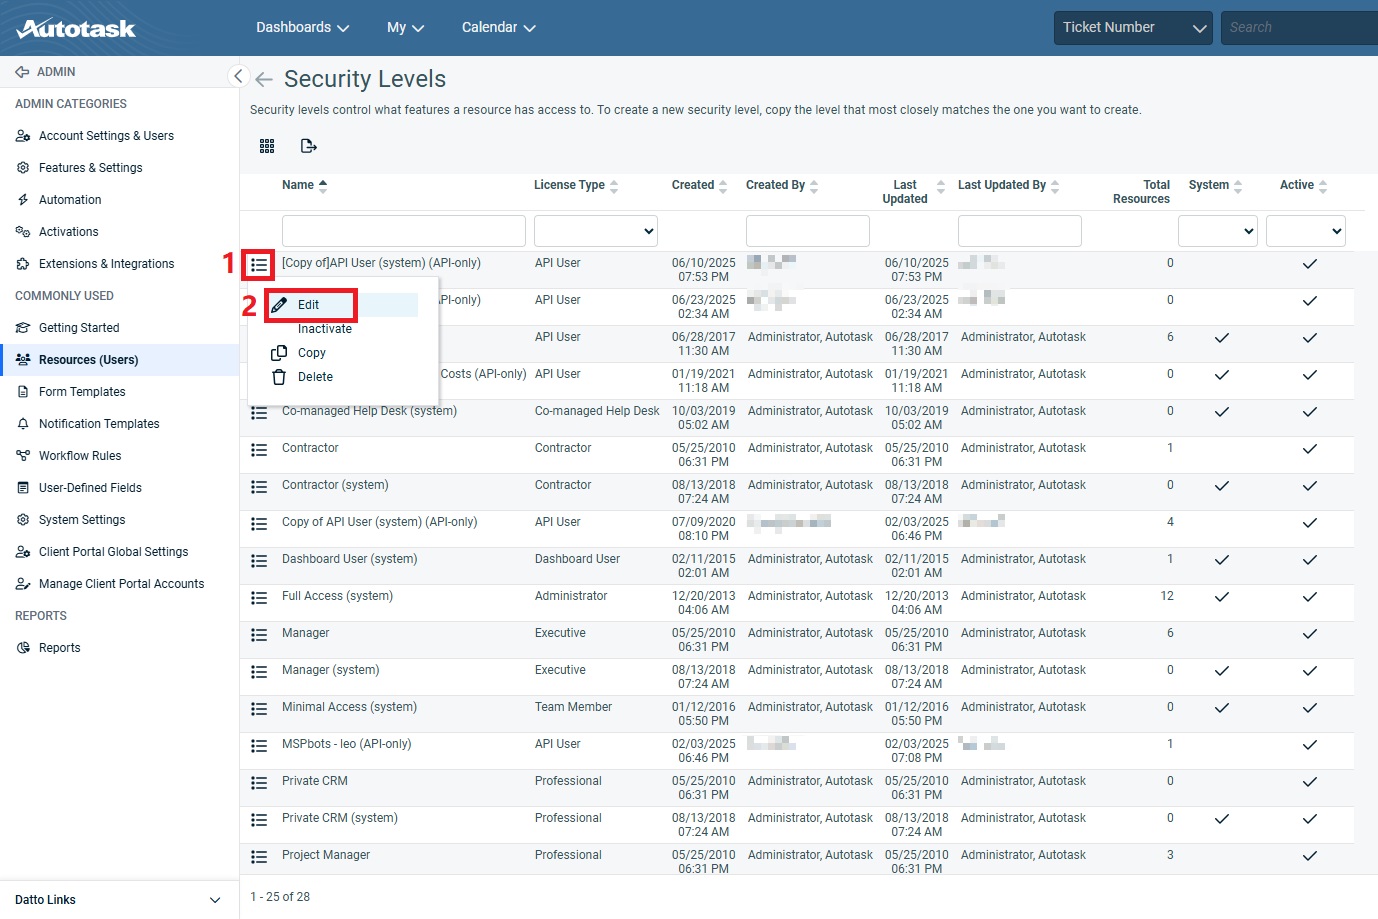Go to Workflow Rules in sidebar
The width and height of the screenshot is (1378, 919).
pos(80,456)
